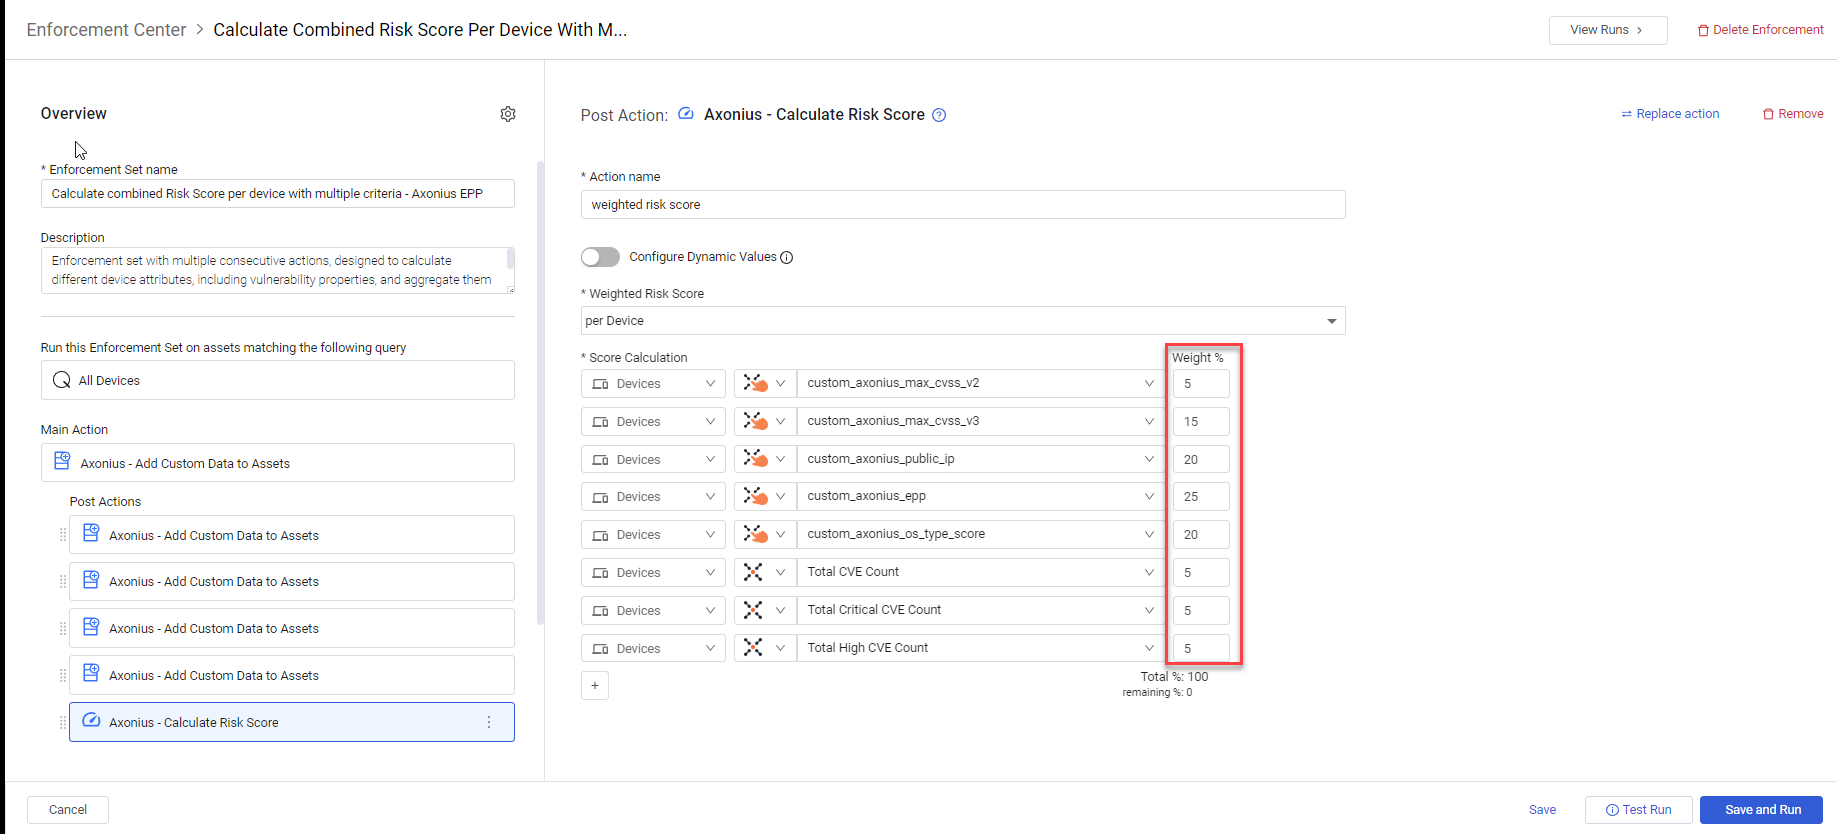Open field dropdown showing custom_axonius_max_cvss_v3
The image size is (1837, 834).
(981, 421)
